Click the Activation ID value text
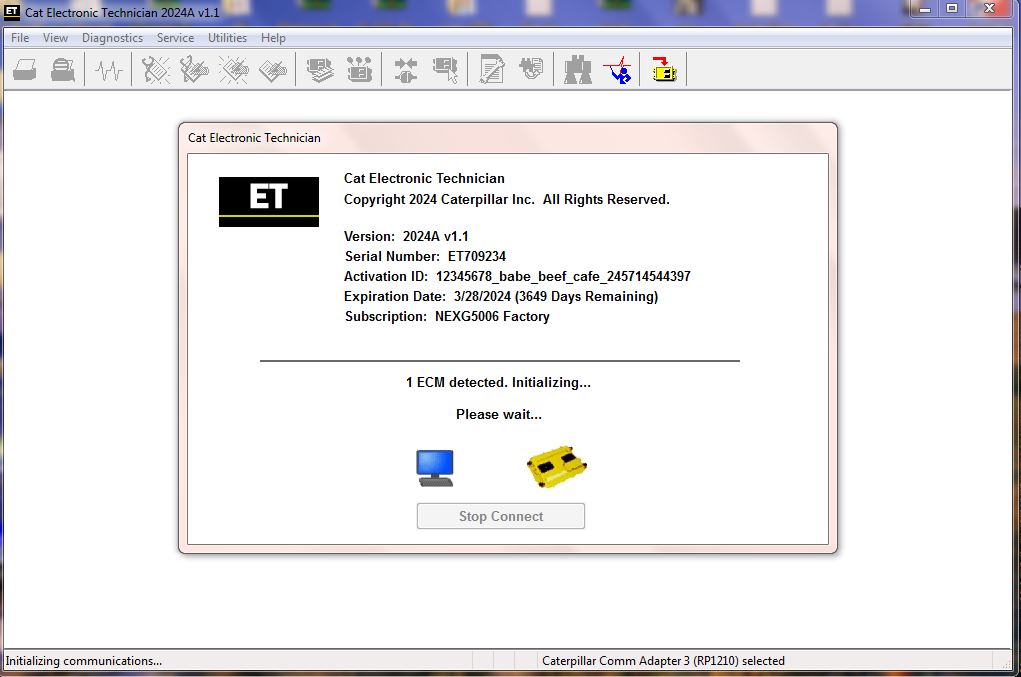This screenshot has height=677, width=1021. 563,277
